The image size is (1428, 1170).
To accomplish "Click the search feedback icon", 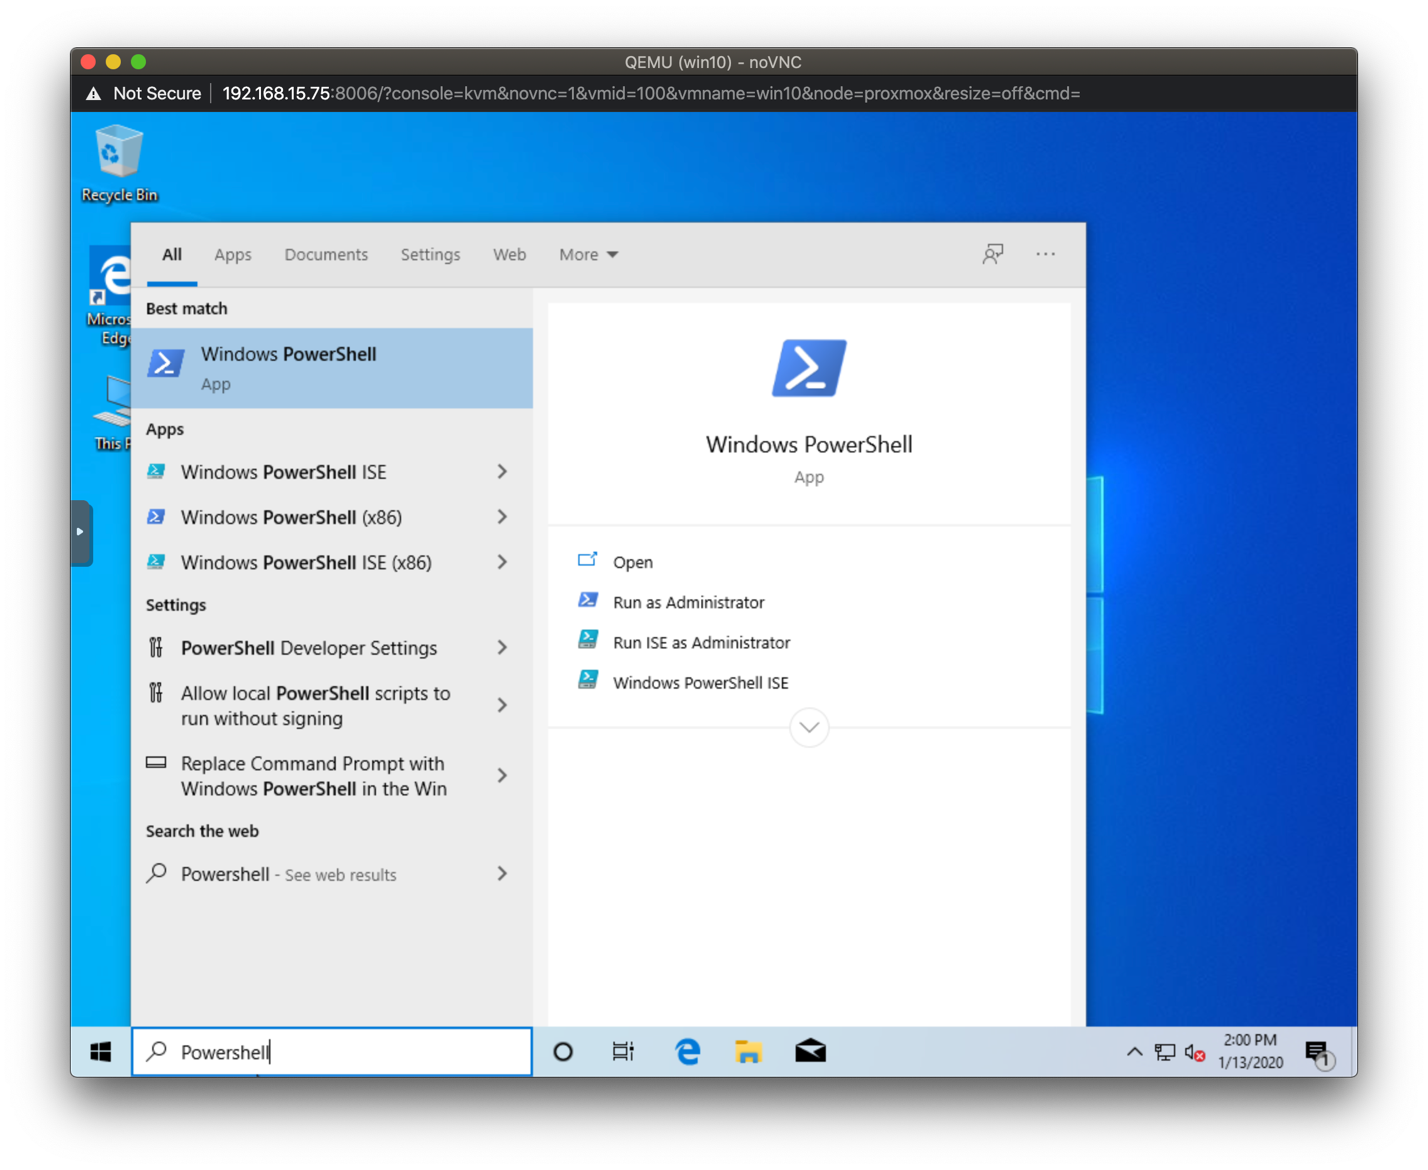I will [993, 254].
